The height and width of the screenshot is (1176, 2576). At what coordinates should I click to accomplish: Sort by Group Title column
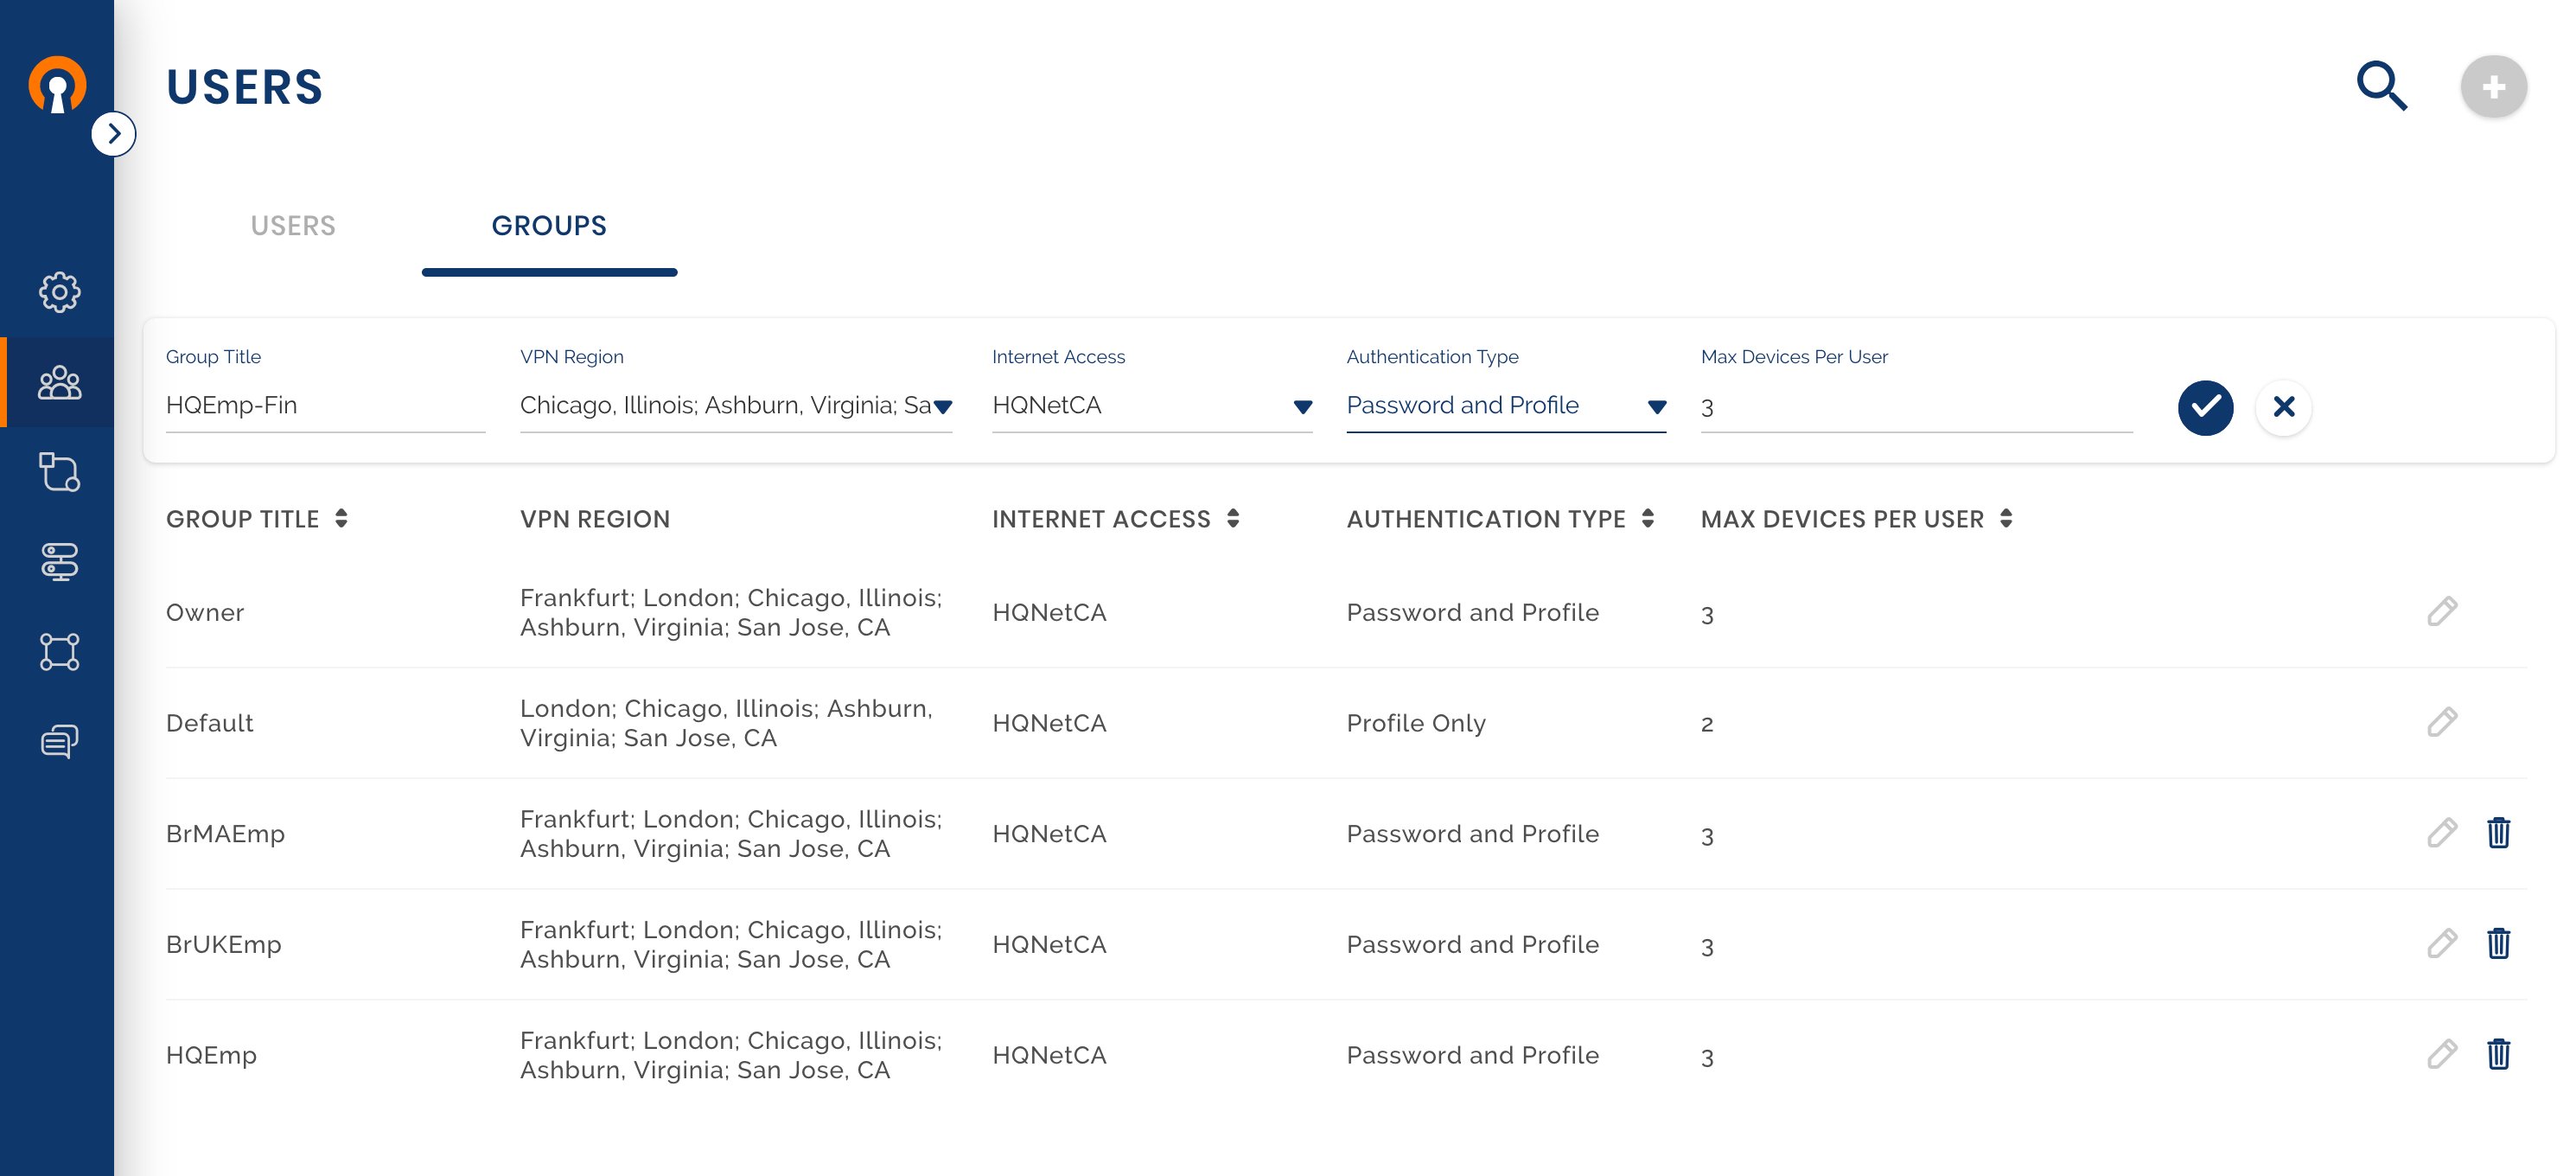pyautogui.click(x=341, y=519)
